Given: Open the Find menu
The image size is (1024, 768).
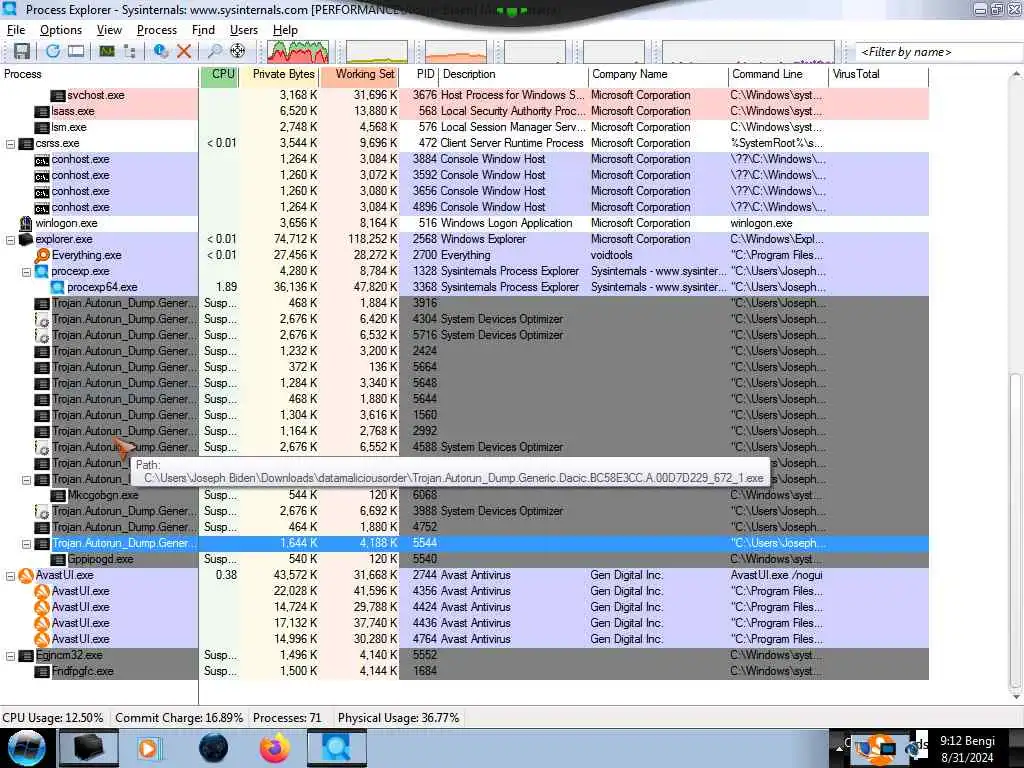Looking at the screenshot, I should coord(203,30).
